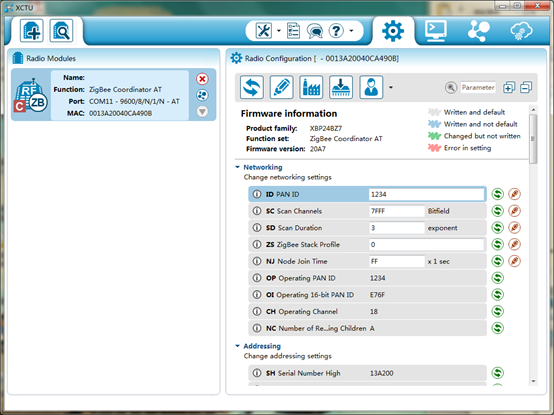Select the ZigBee Coordinator AT module entry

pos(113,95)
